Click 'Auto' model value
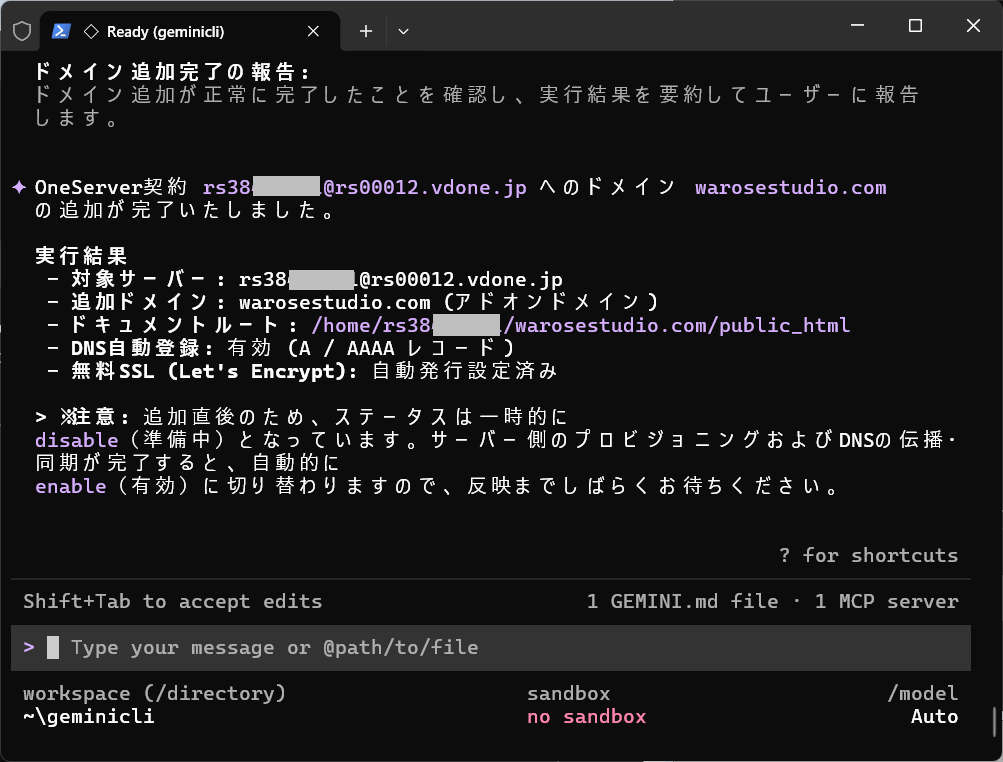Viewport: 1003px width, 762px height. 934,717
